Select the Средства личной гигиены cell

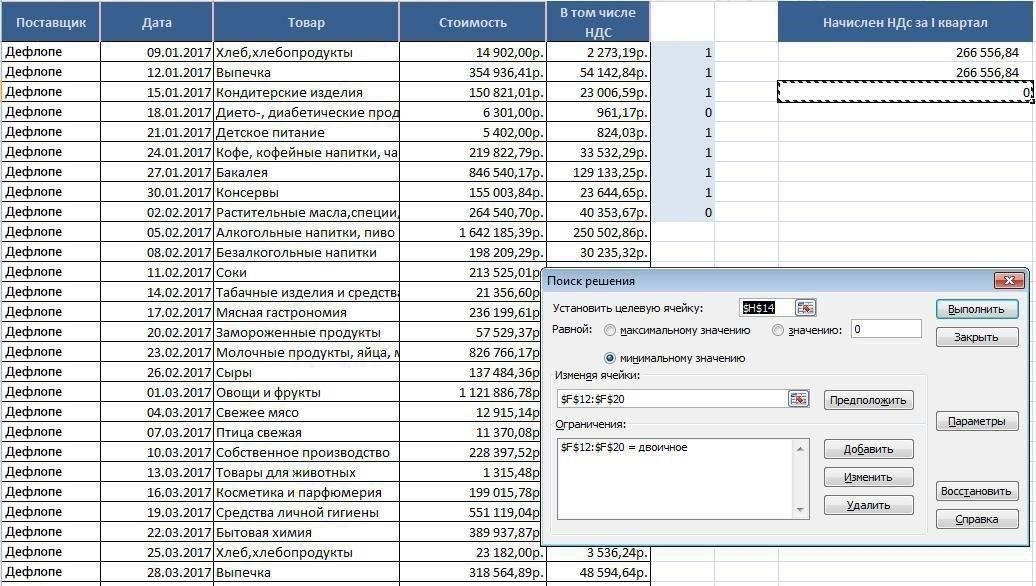click(x=307, y=513)
